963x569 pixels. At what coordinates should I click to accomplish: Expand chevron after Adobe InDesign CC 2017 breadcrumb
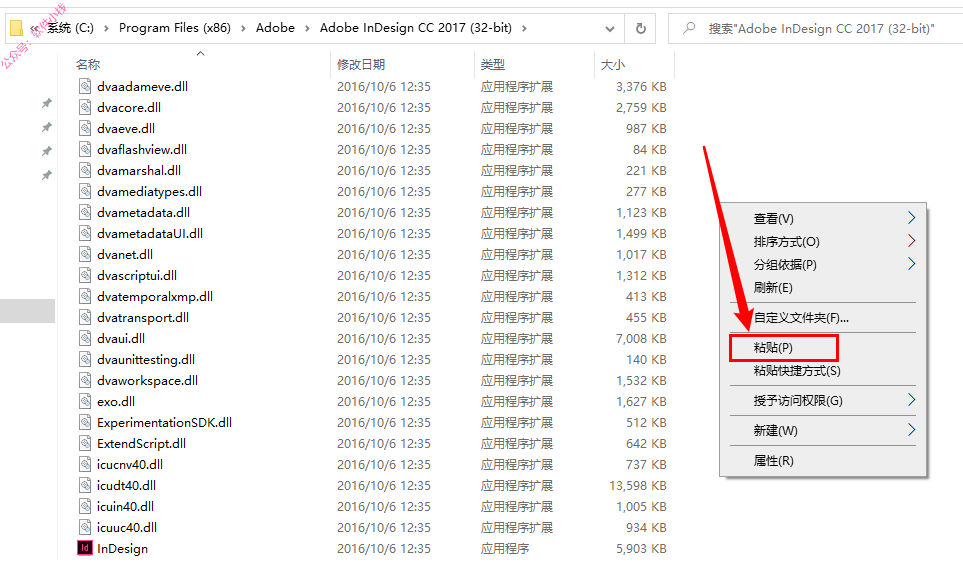(524, 28)
